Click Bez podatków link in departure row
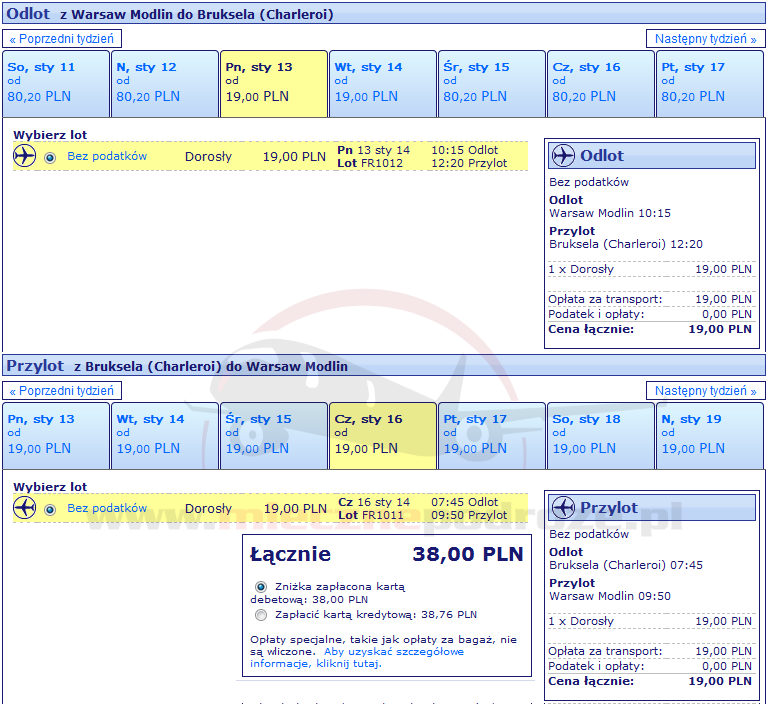767x704 pixels. (107, 156)
